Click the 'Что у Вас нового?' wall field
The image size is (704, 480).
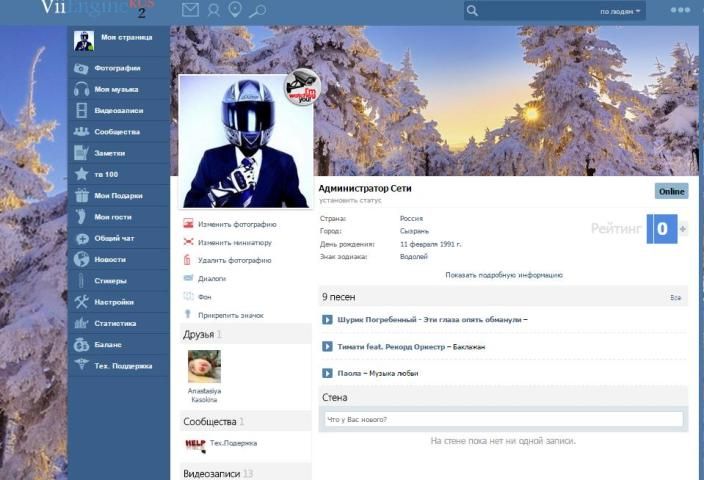click(x=503, y=419)
